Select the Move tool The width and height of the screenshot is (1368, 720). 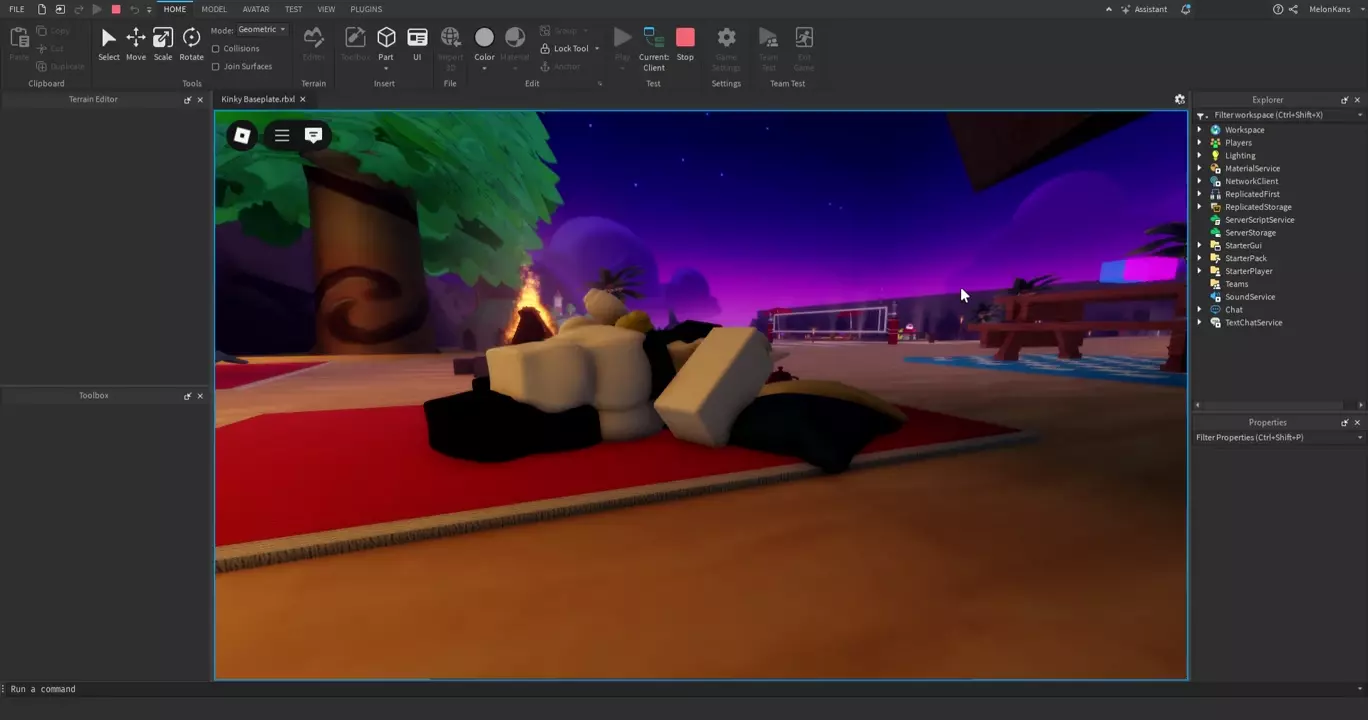coord(135,44)
